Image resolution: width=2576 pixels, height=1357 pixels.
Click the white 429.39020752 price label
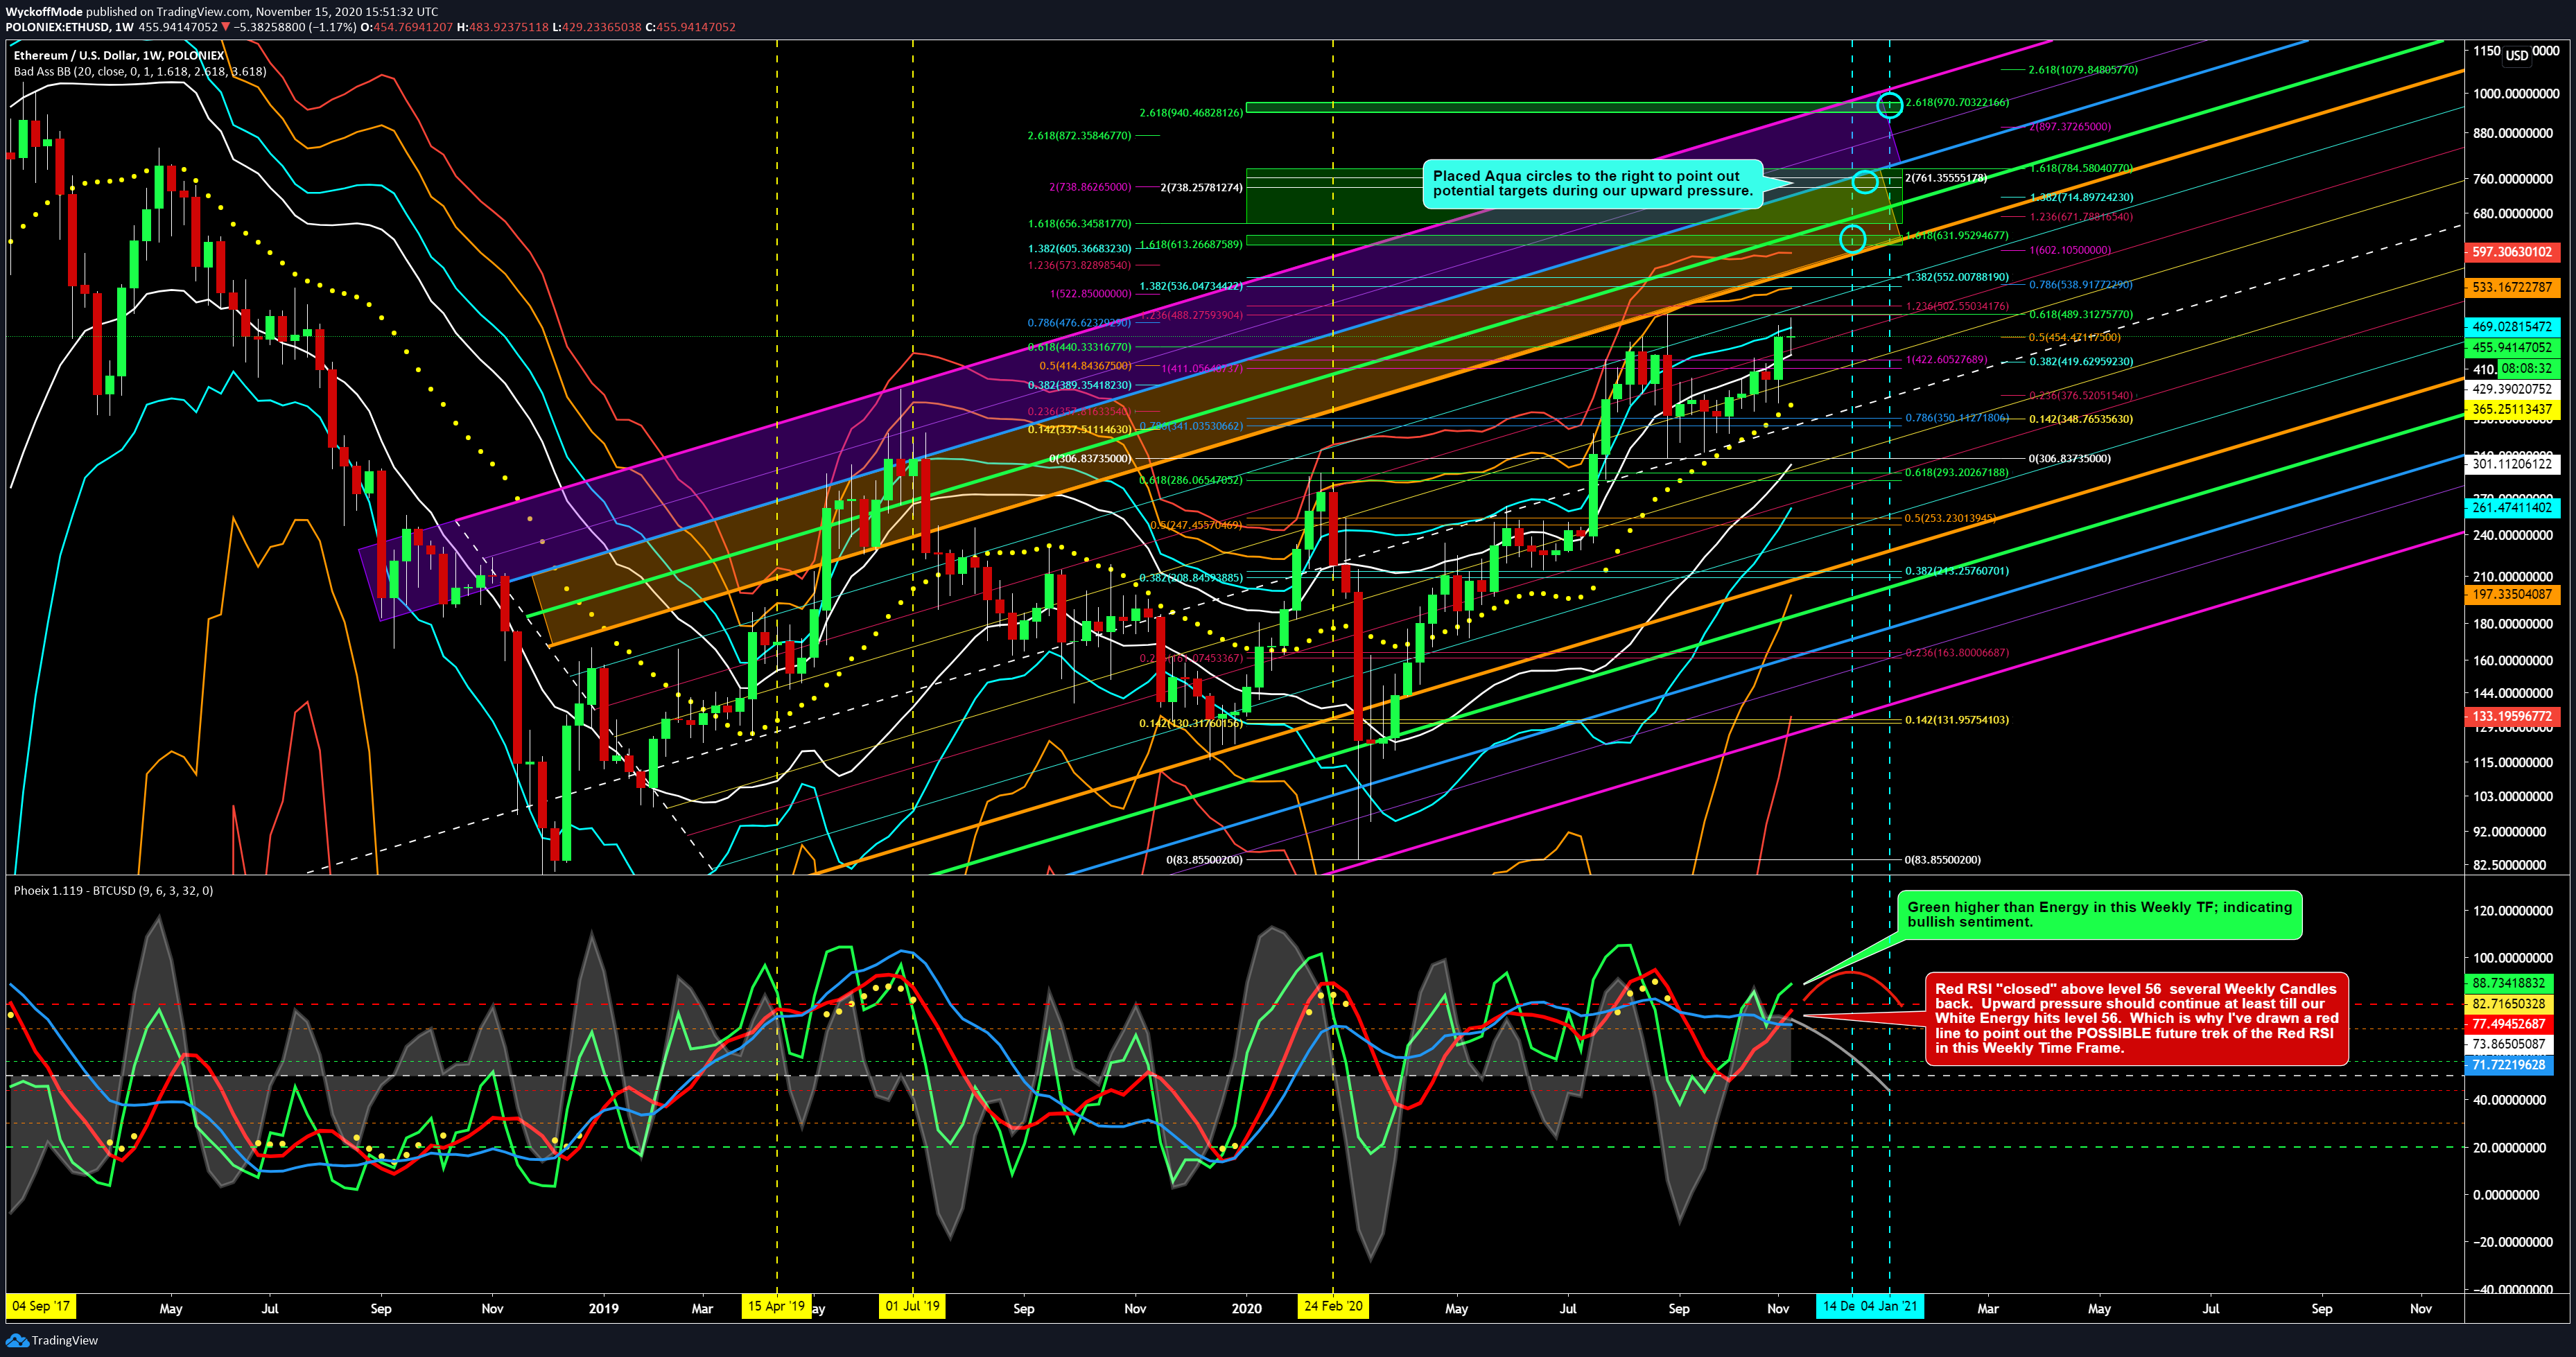2512,389
